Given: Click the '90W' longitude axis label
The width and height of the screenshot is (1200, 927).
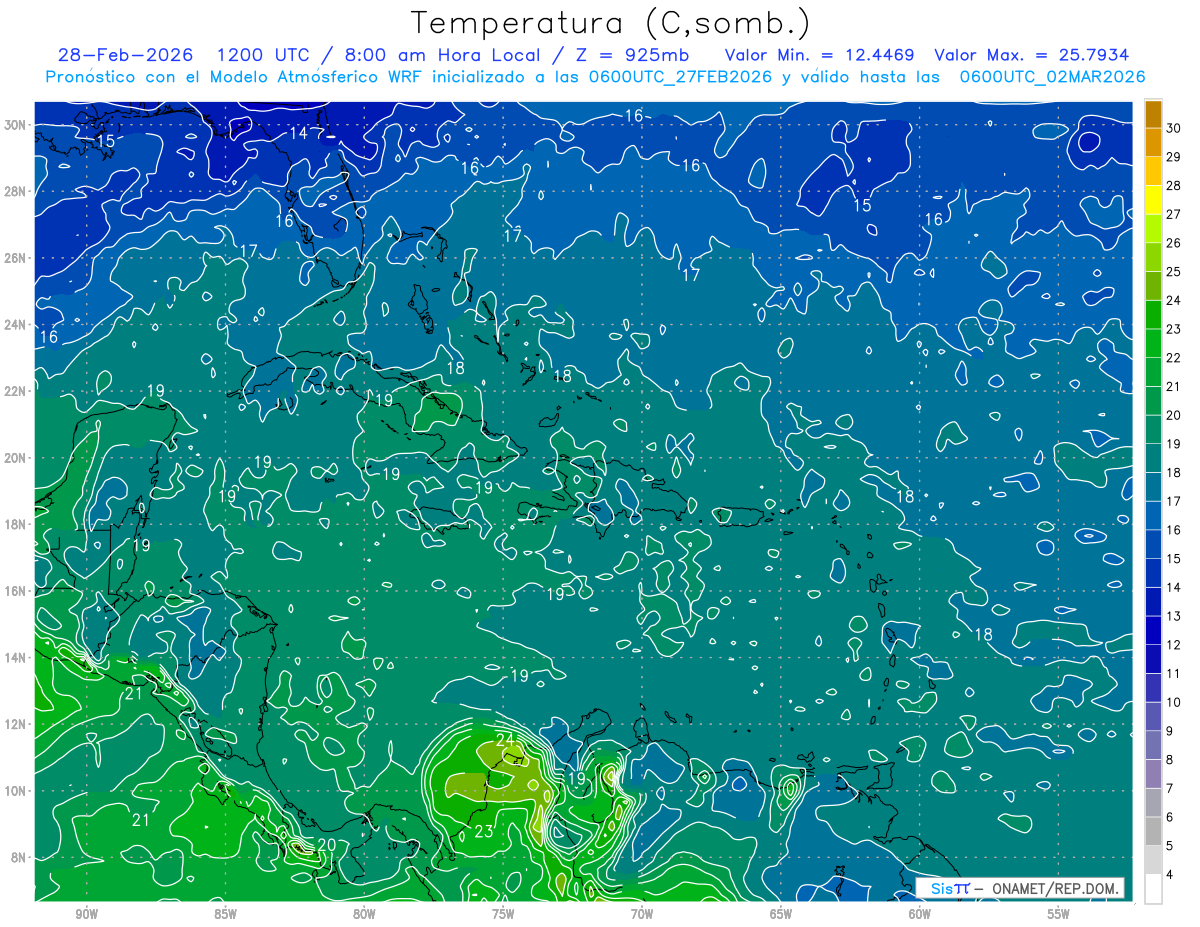Looking at the screenshot, I should (x=86, y=914).
